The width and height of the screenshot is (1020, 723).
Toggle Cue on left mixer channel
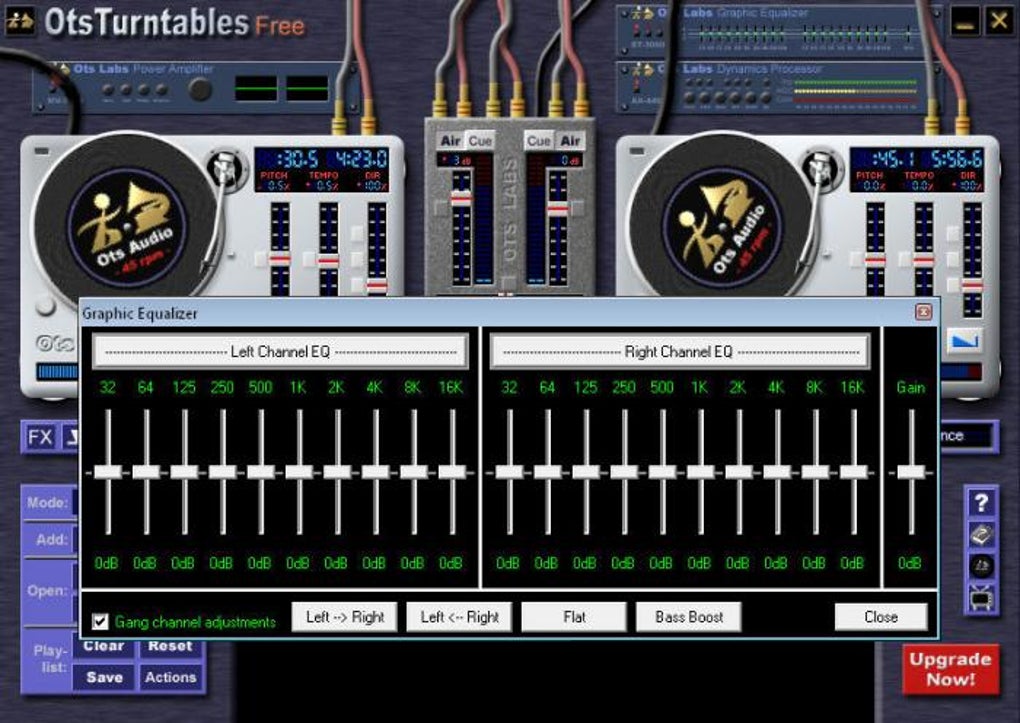coord(480,141)
